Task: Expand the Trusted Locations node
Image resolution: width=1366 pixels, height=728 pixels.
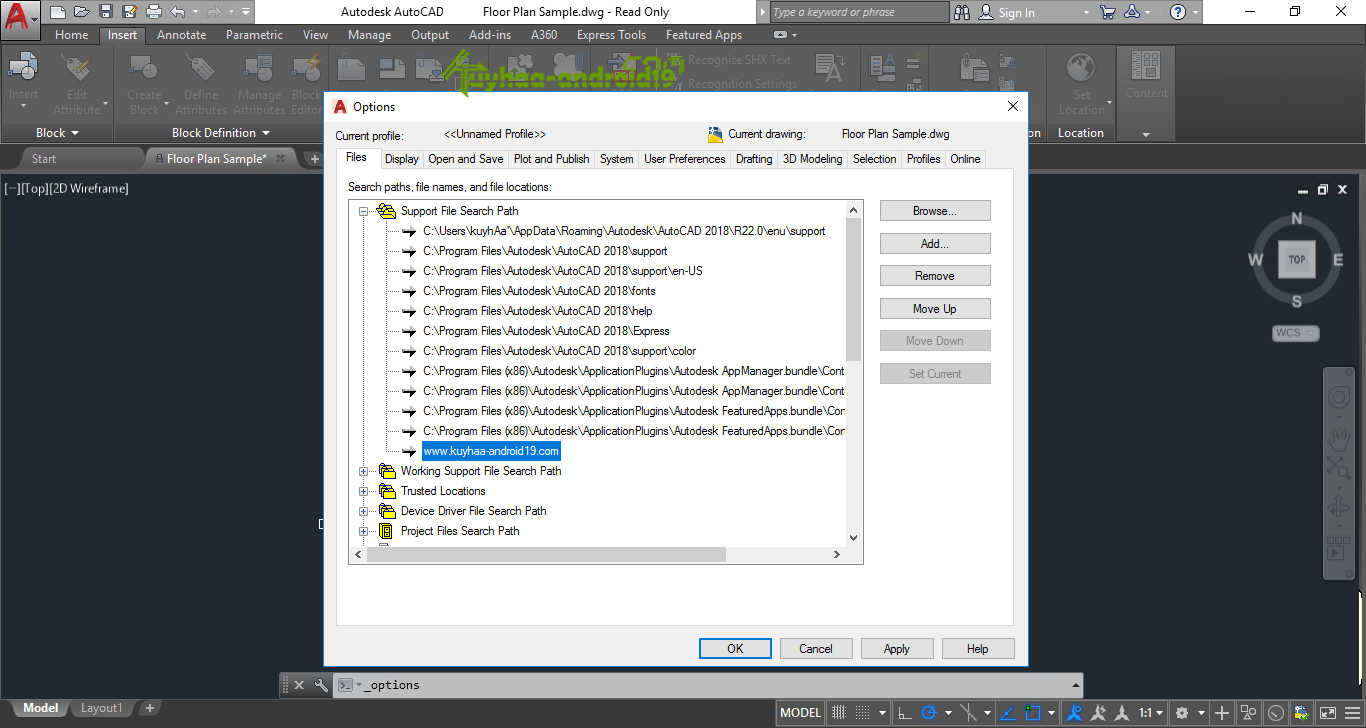Action: (x=364, y=491)
